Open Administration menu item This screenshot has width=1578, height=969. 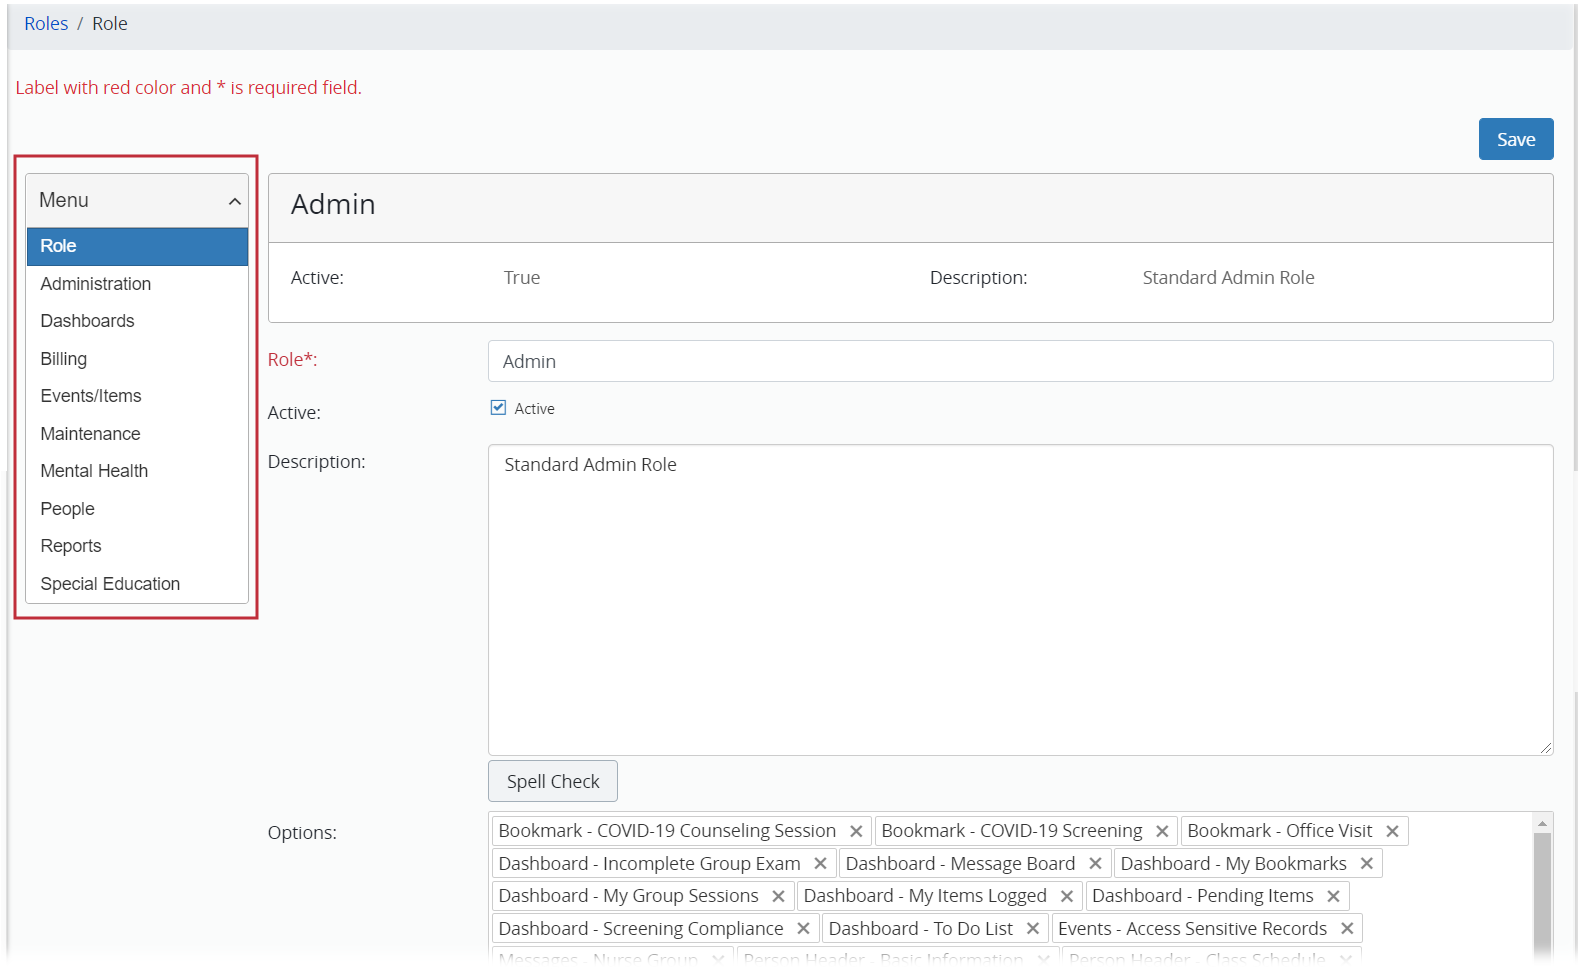click(x=137, y=284)
